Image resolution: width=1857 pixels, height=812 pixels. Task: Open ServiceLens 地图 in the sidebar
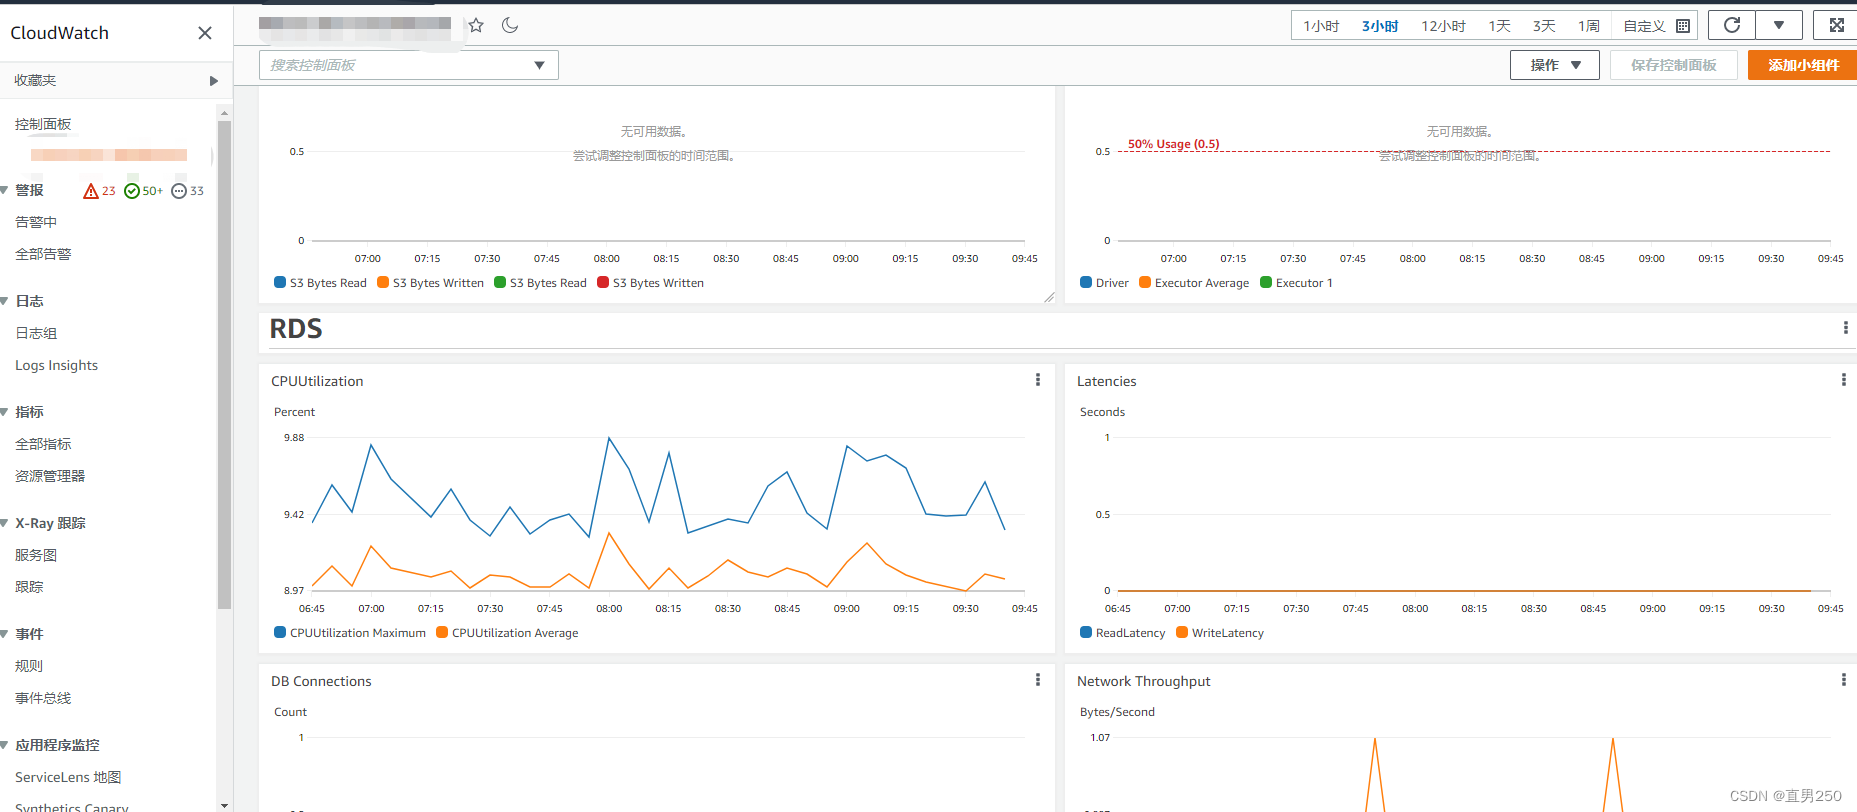point(68,777)
